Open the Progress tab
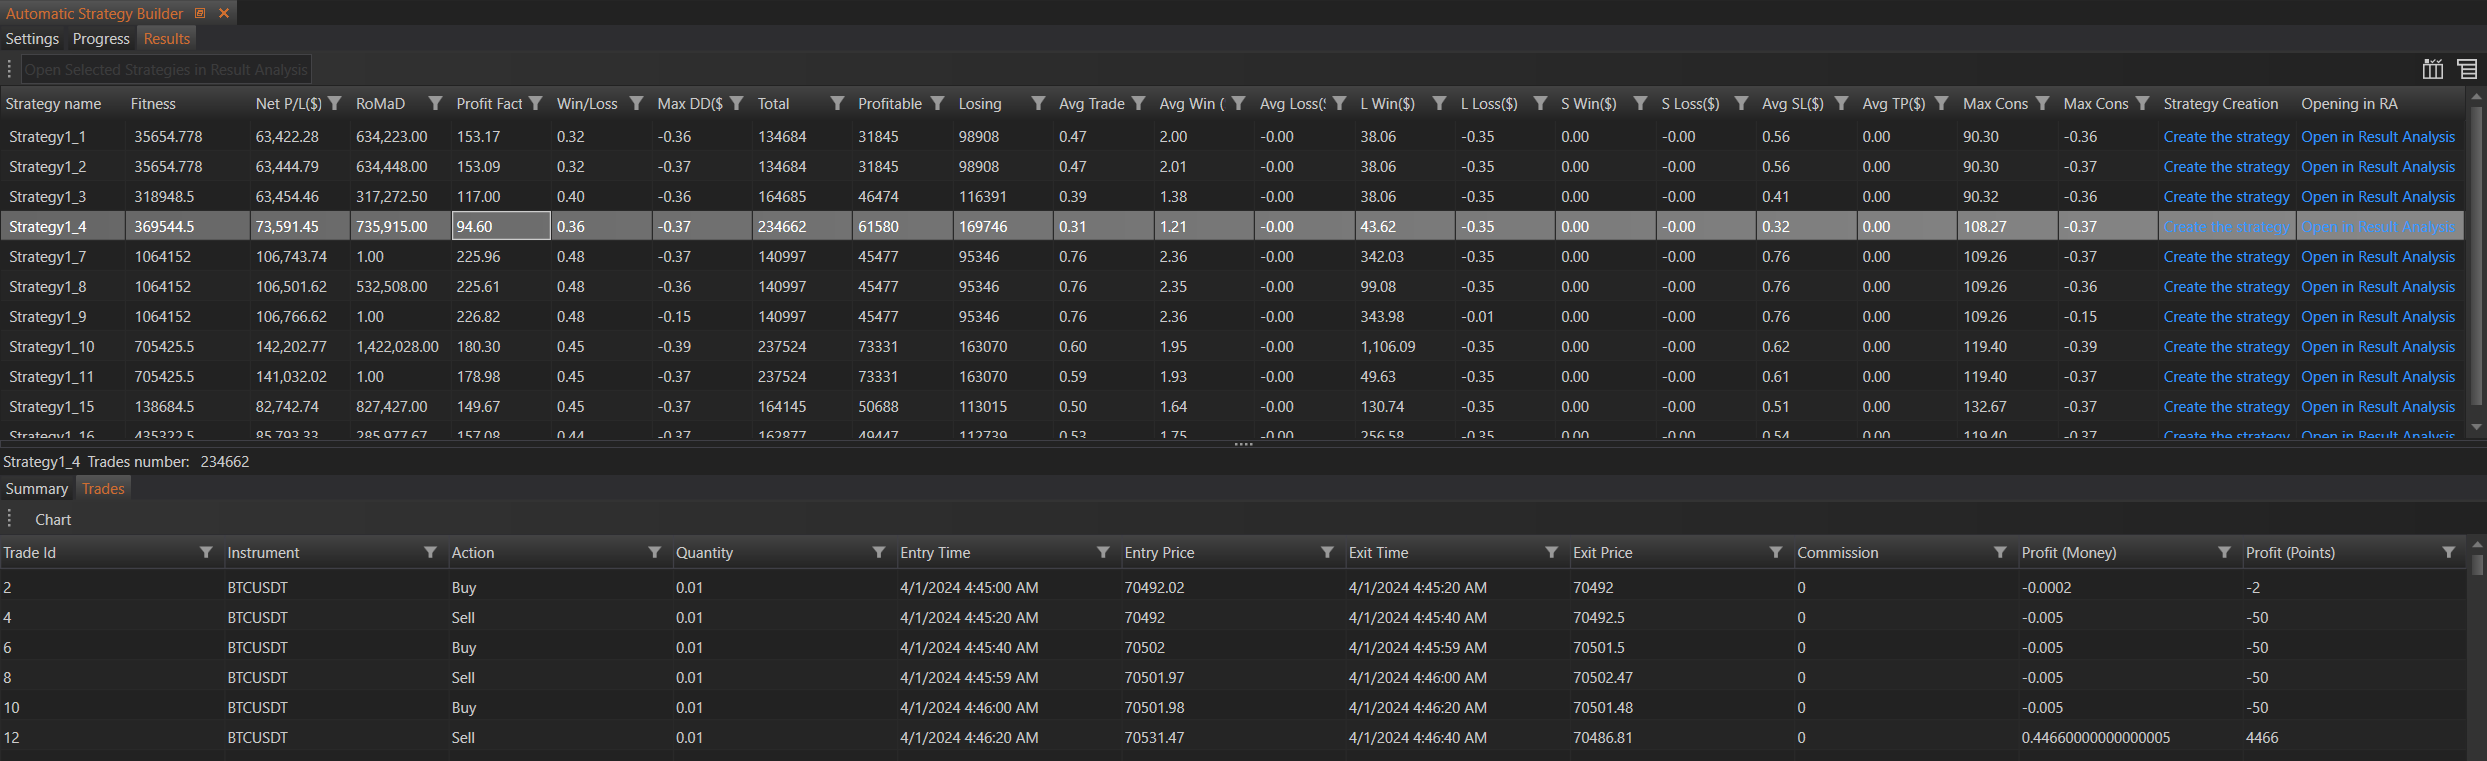This screenshot has width=2487, height=761. (101, 39)
